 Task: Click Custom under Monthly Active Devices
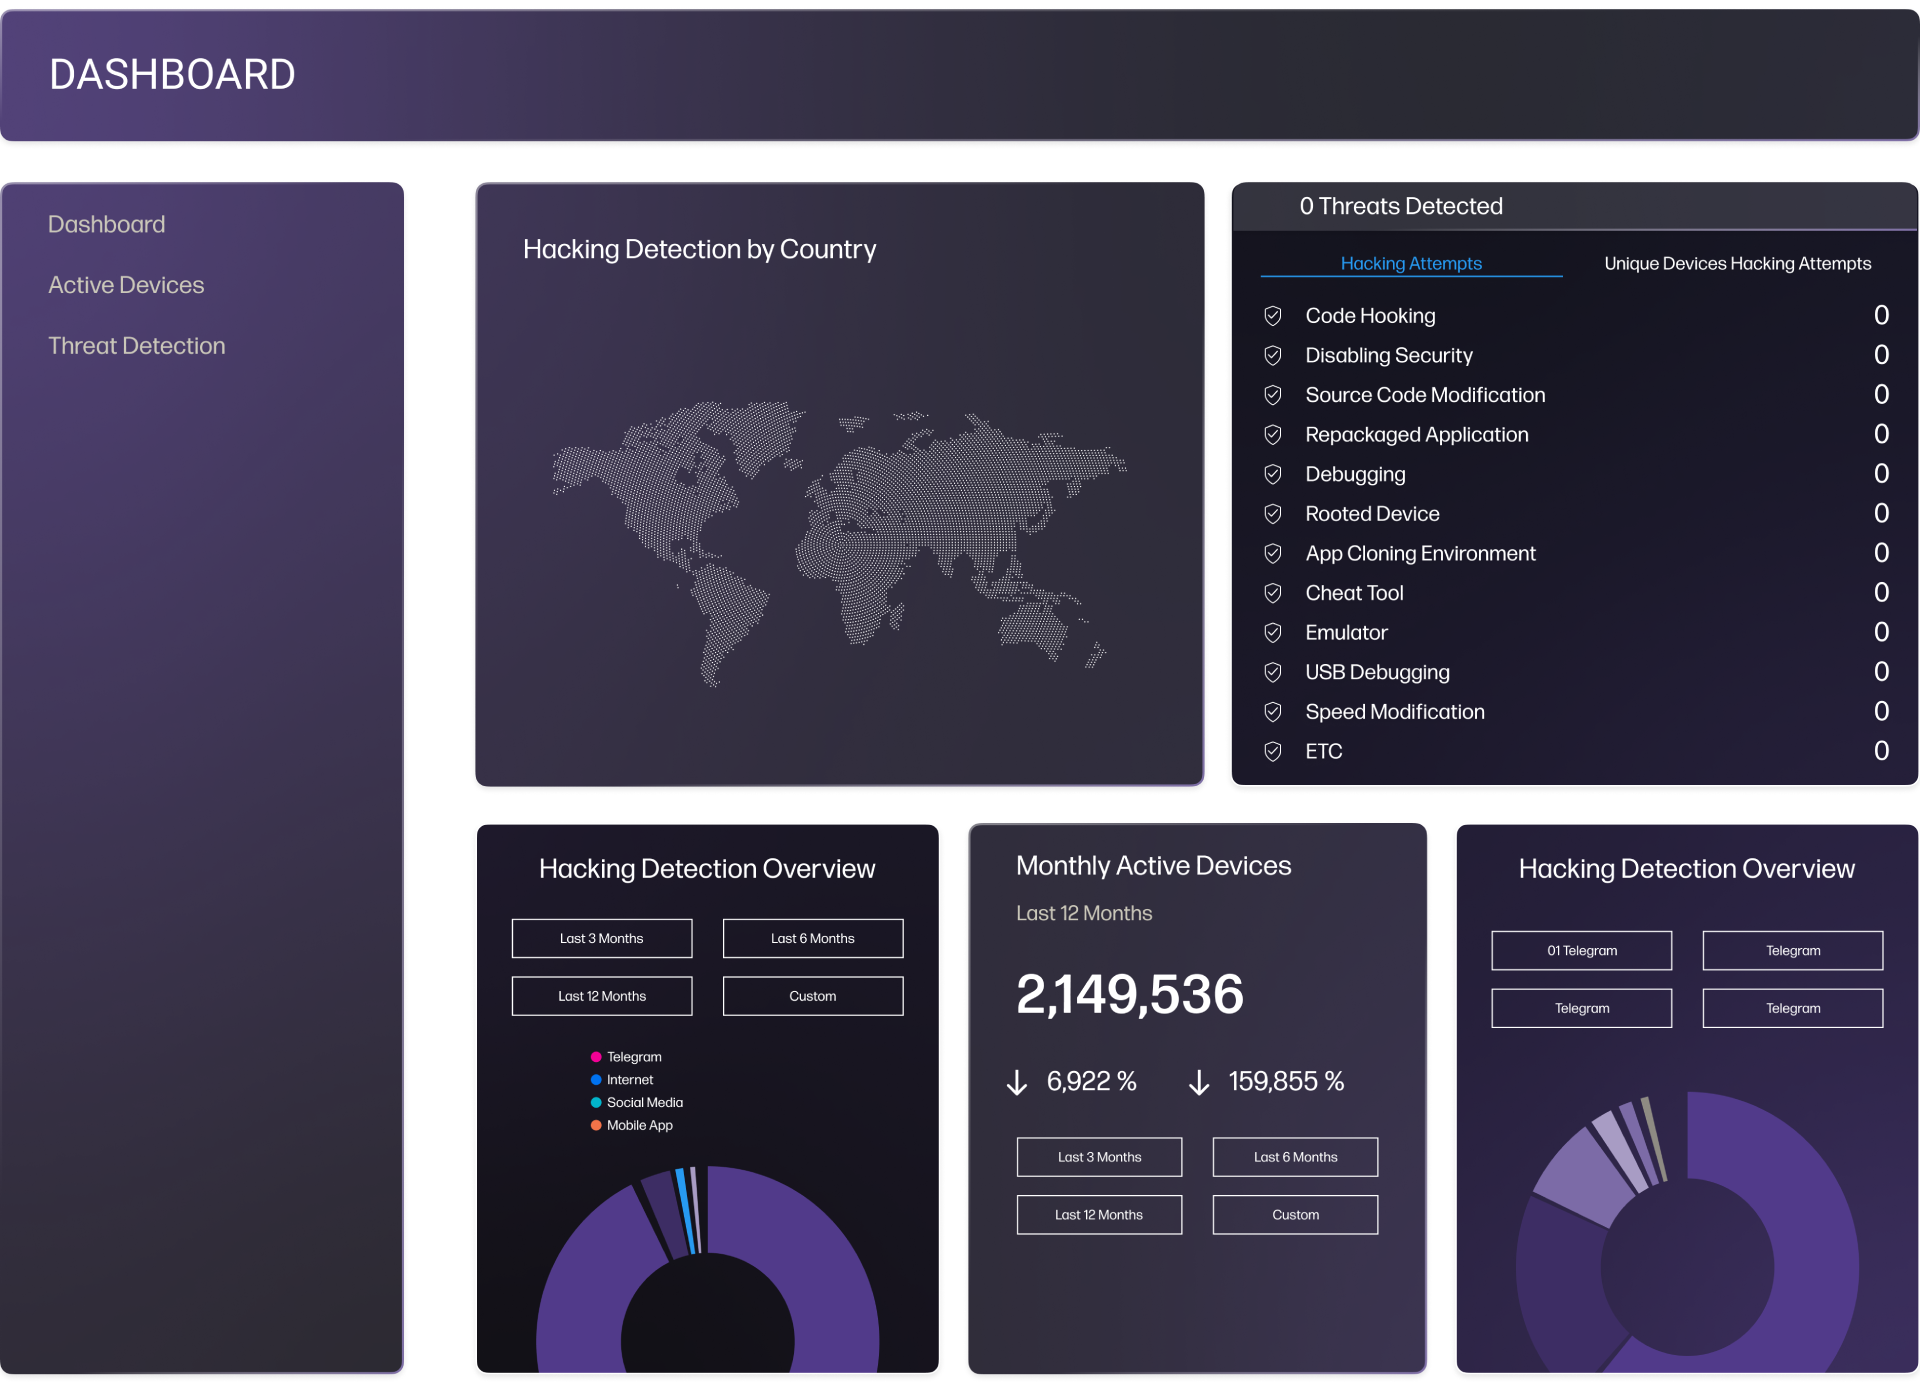[x=1295, y=1214]
